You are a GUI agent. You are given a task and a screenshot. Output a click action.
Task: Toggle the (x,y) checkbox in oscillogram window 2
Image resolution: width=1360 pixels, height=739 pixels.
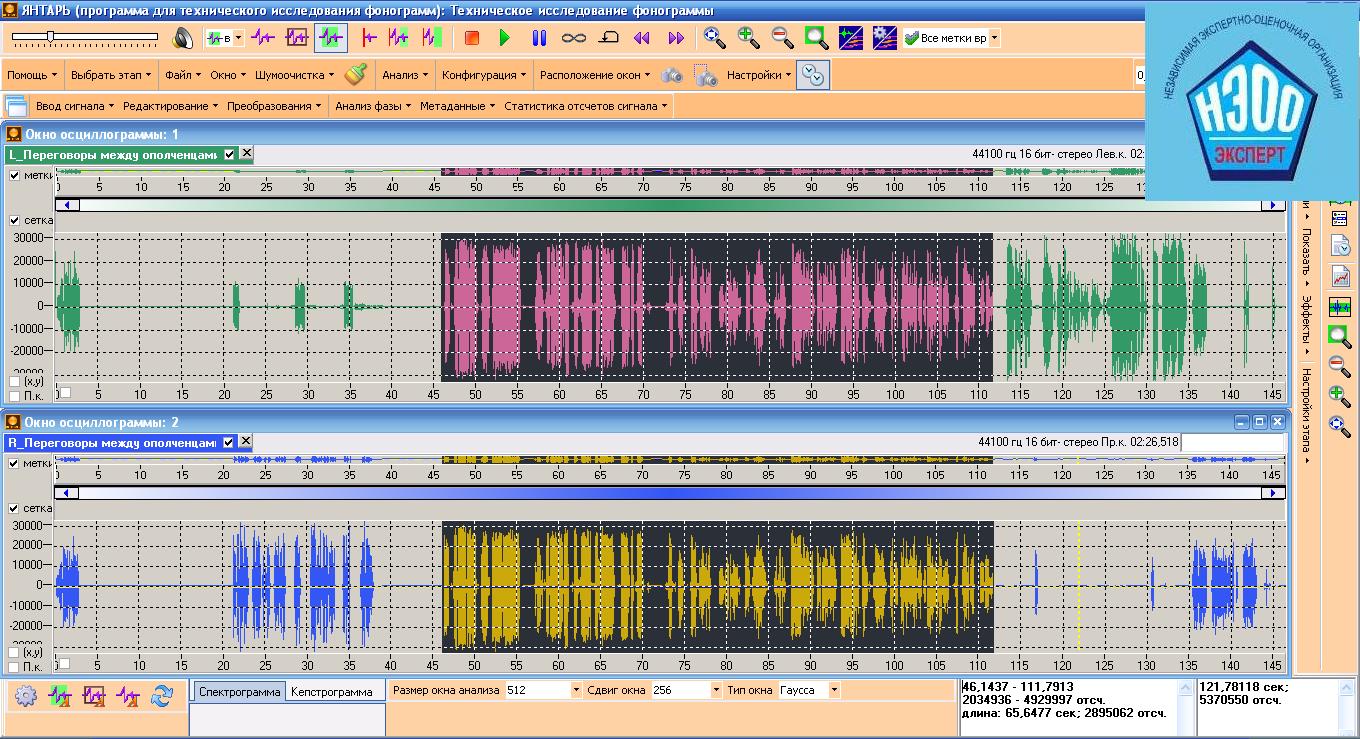pos(14,652)
